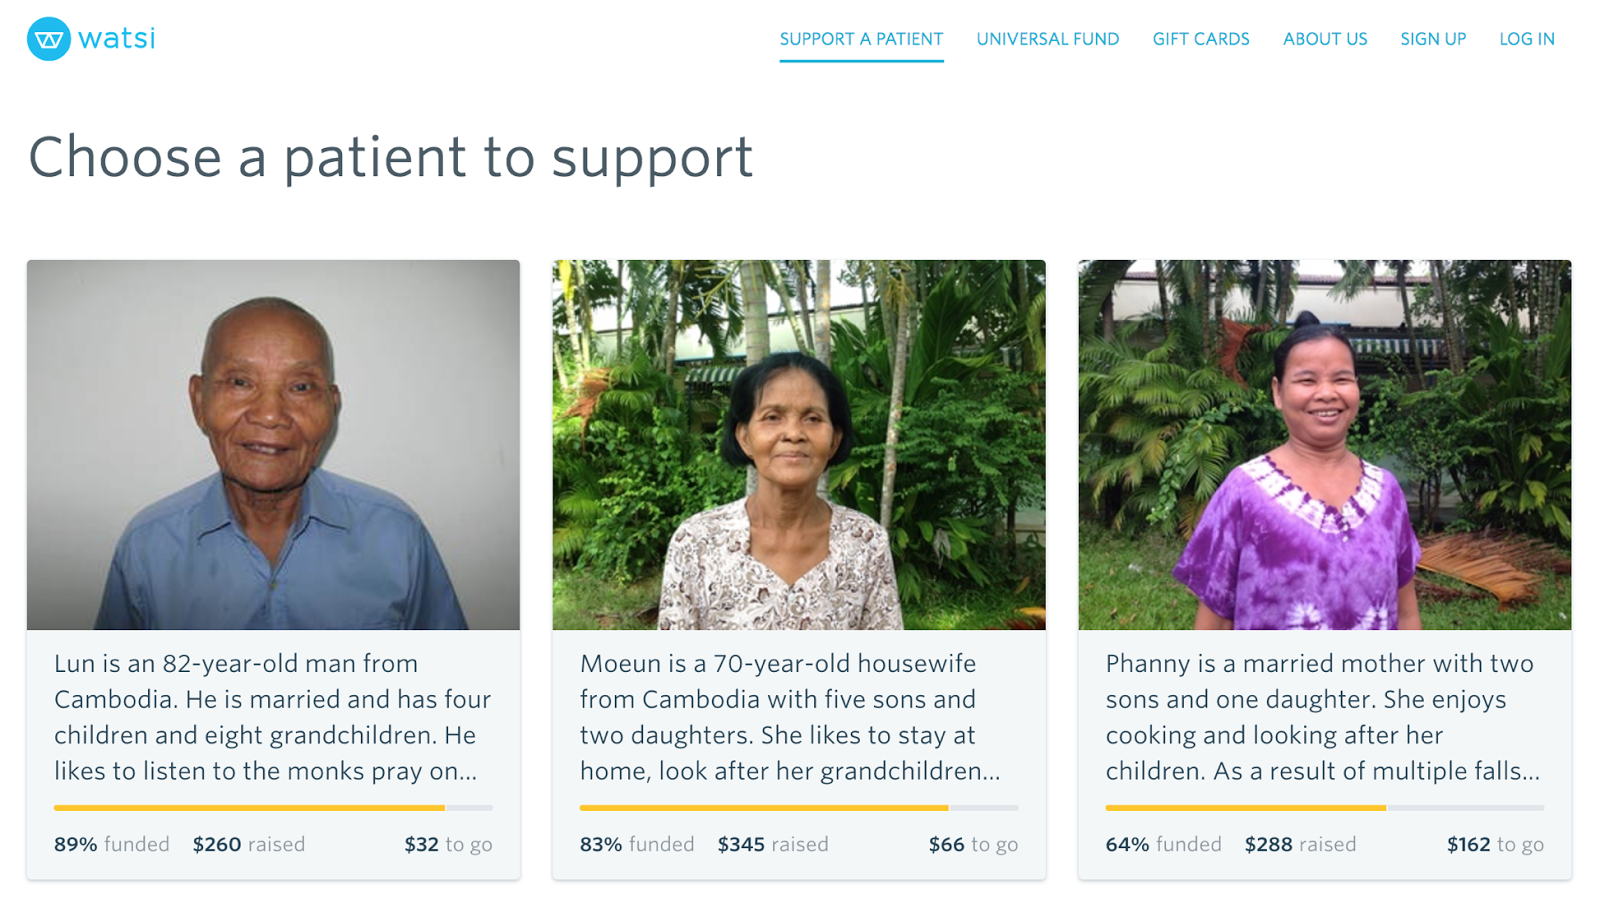
Task: Click the $32 to go amount
Action: 448,844
